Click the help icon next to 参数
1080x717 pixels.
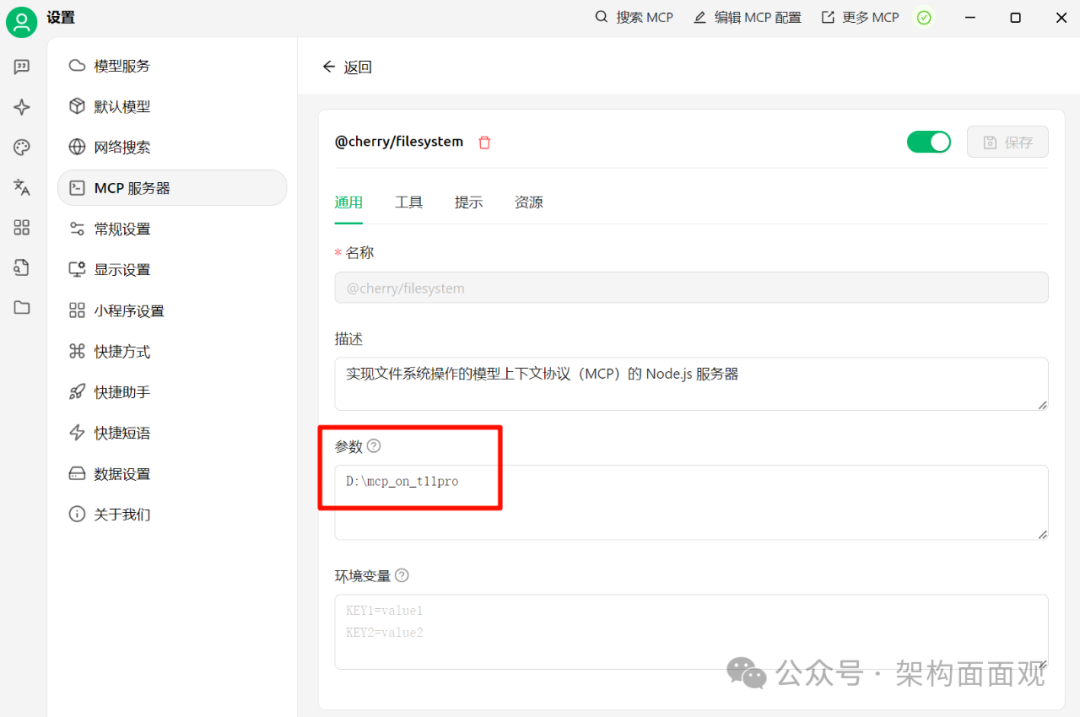[x=374, y=446]
